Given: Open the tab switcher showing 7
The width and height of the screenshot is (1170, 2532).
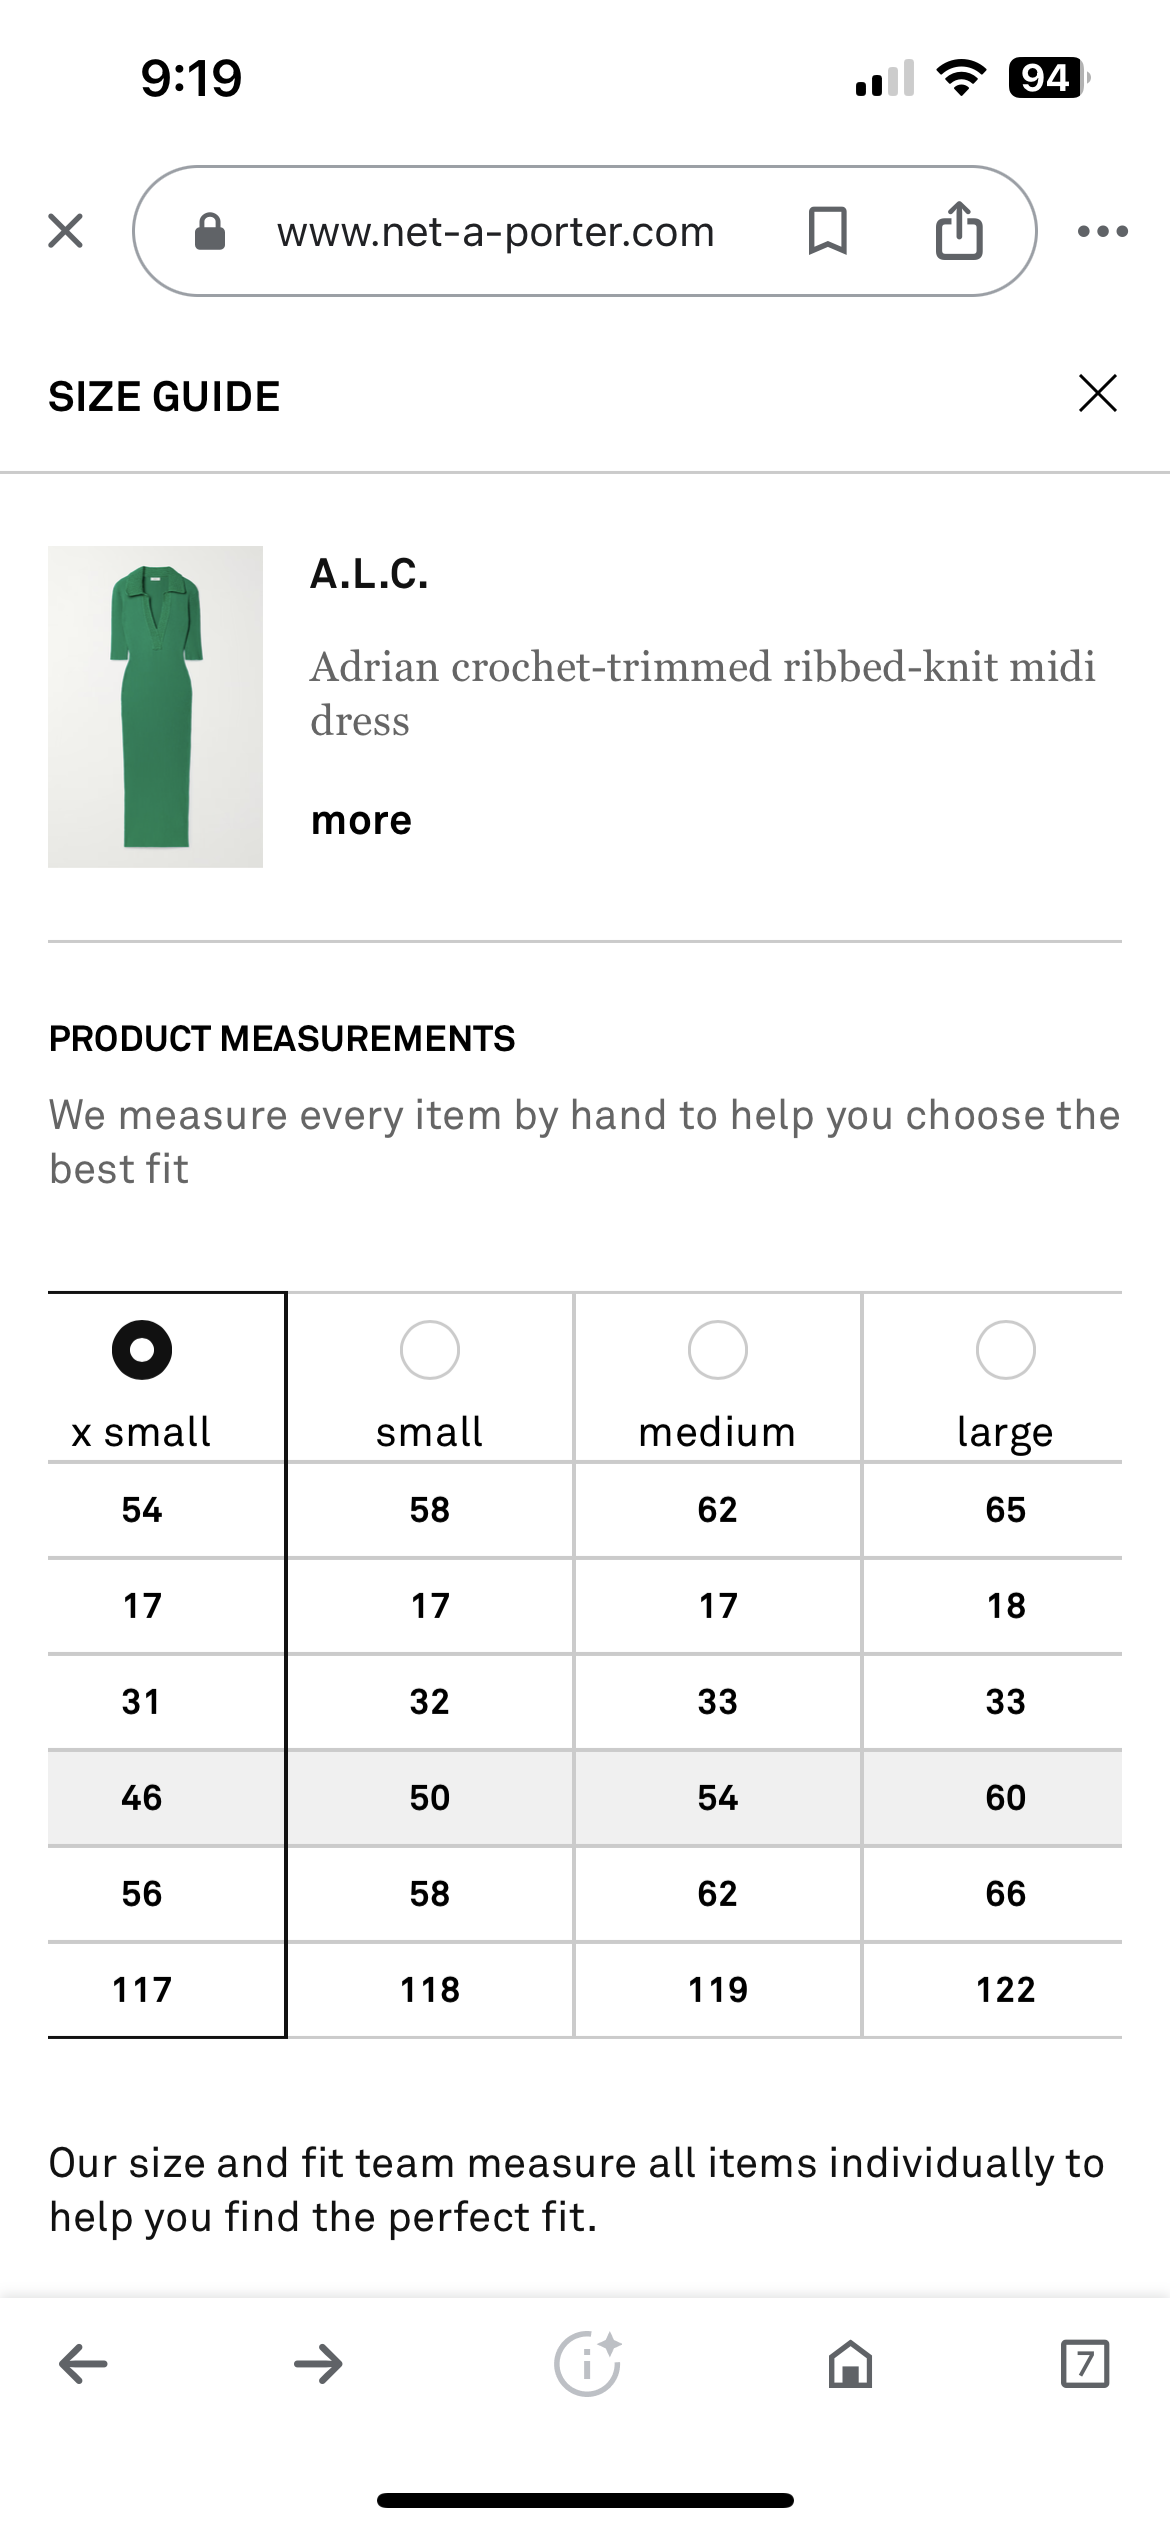Looking at the screenshot, I should click(1085, 2364).
